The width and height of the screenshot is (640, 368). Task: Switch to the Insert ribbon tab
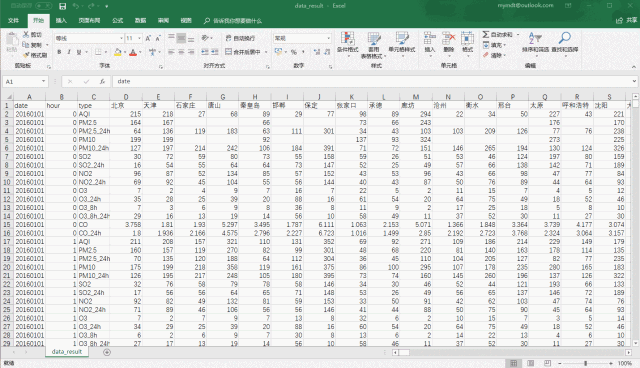[x=61, y=20]
